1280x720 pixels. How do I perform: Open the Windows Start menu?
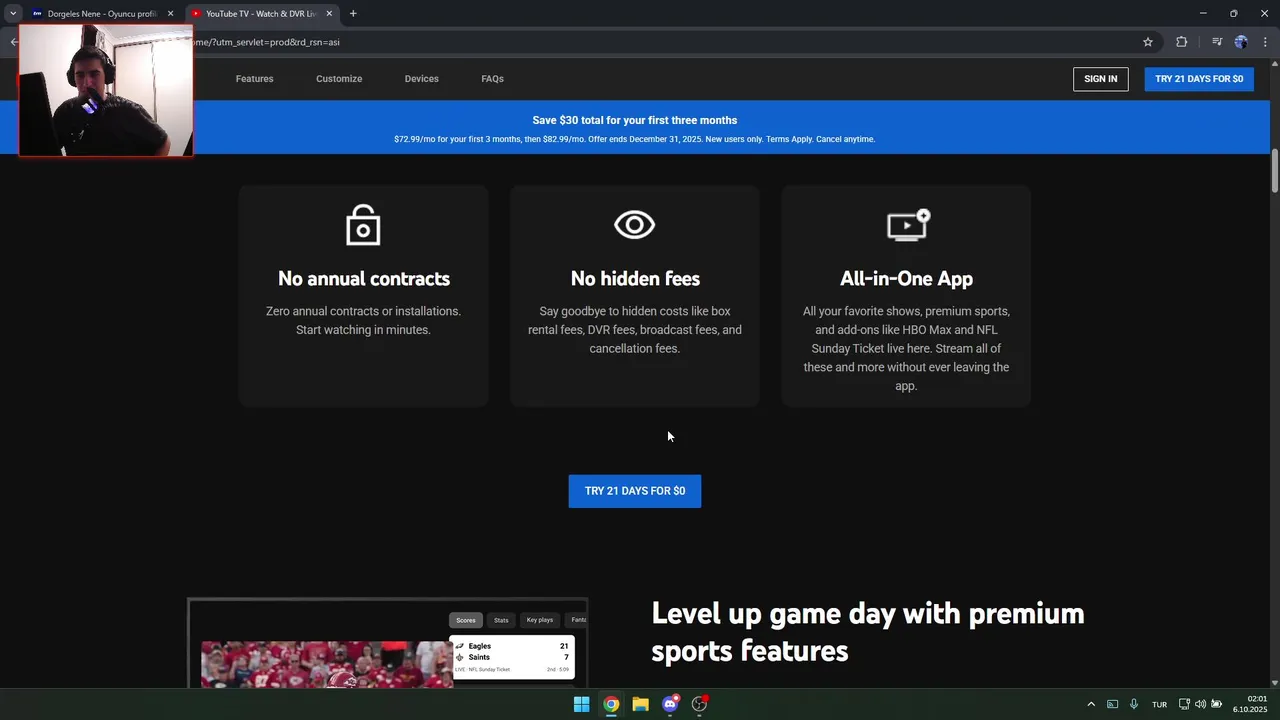(581, 704)
